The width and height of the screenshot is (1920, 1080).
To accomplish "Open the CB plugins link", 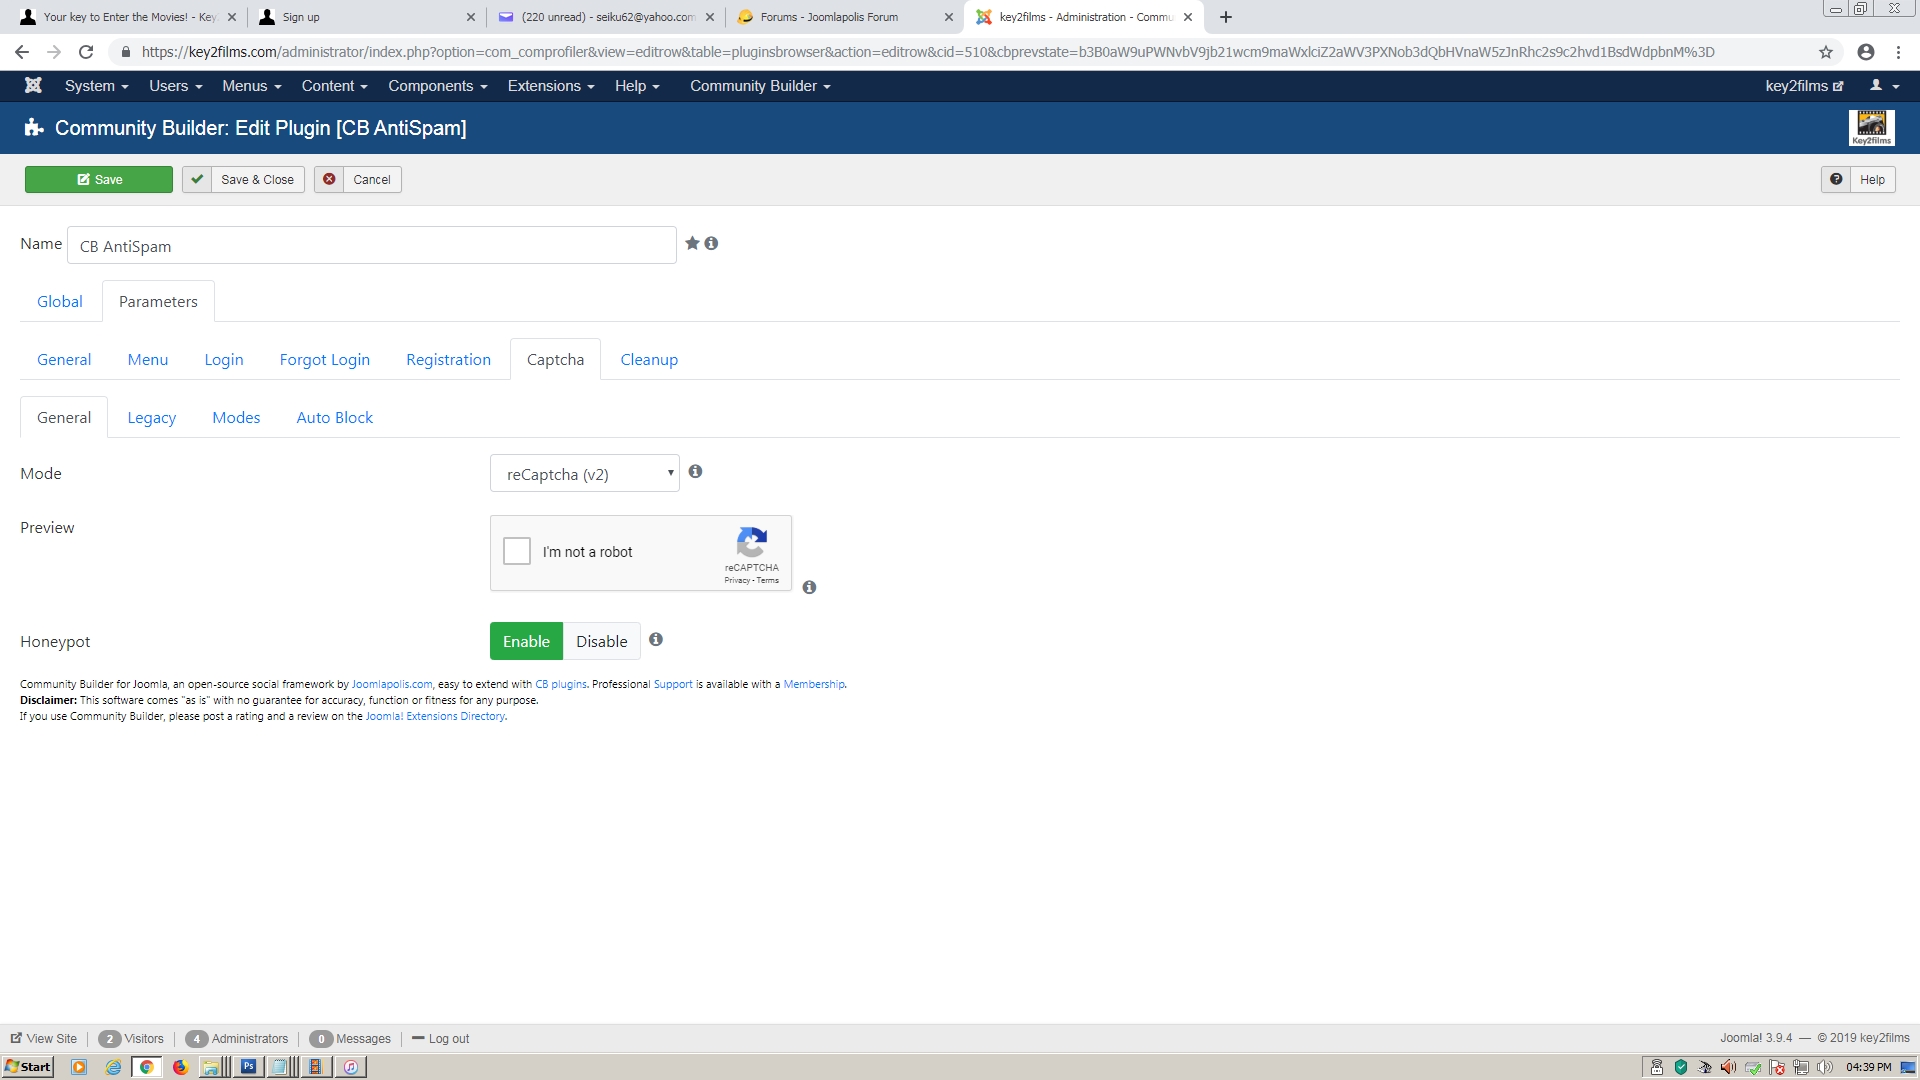I will coord(561,684).
